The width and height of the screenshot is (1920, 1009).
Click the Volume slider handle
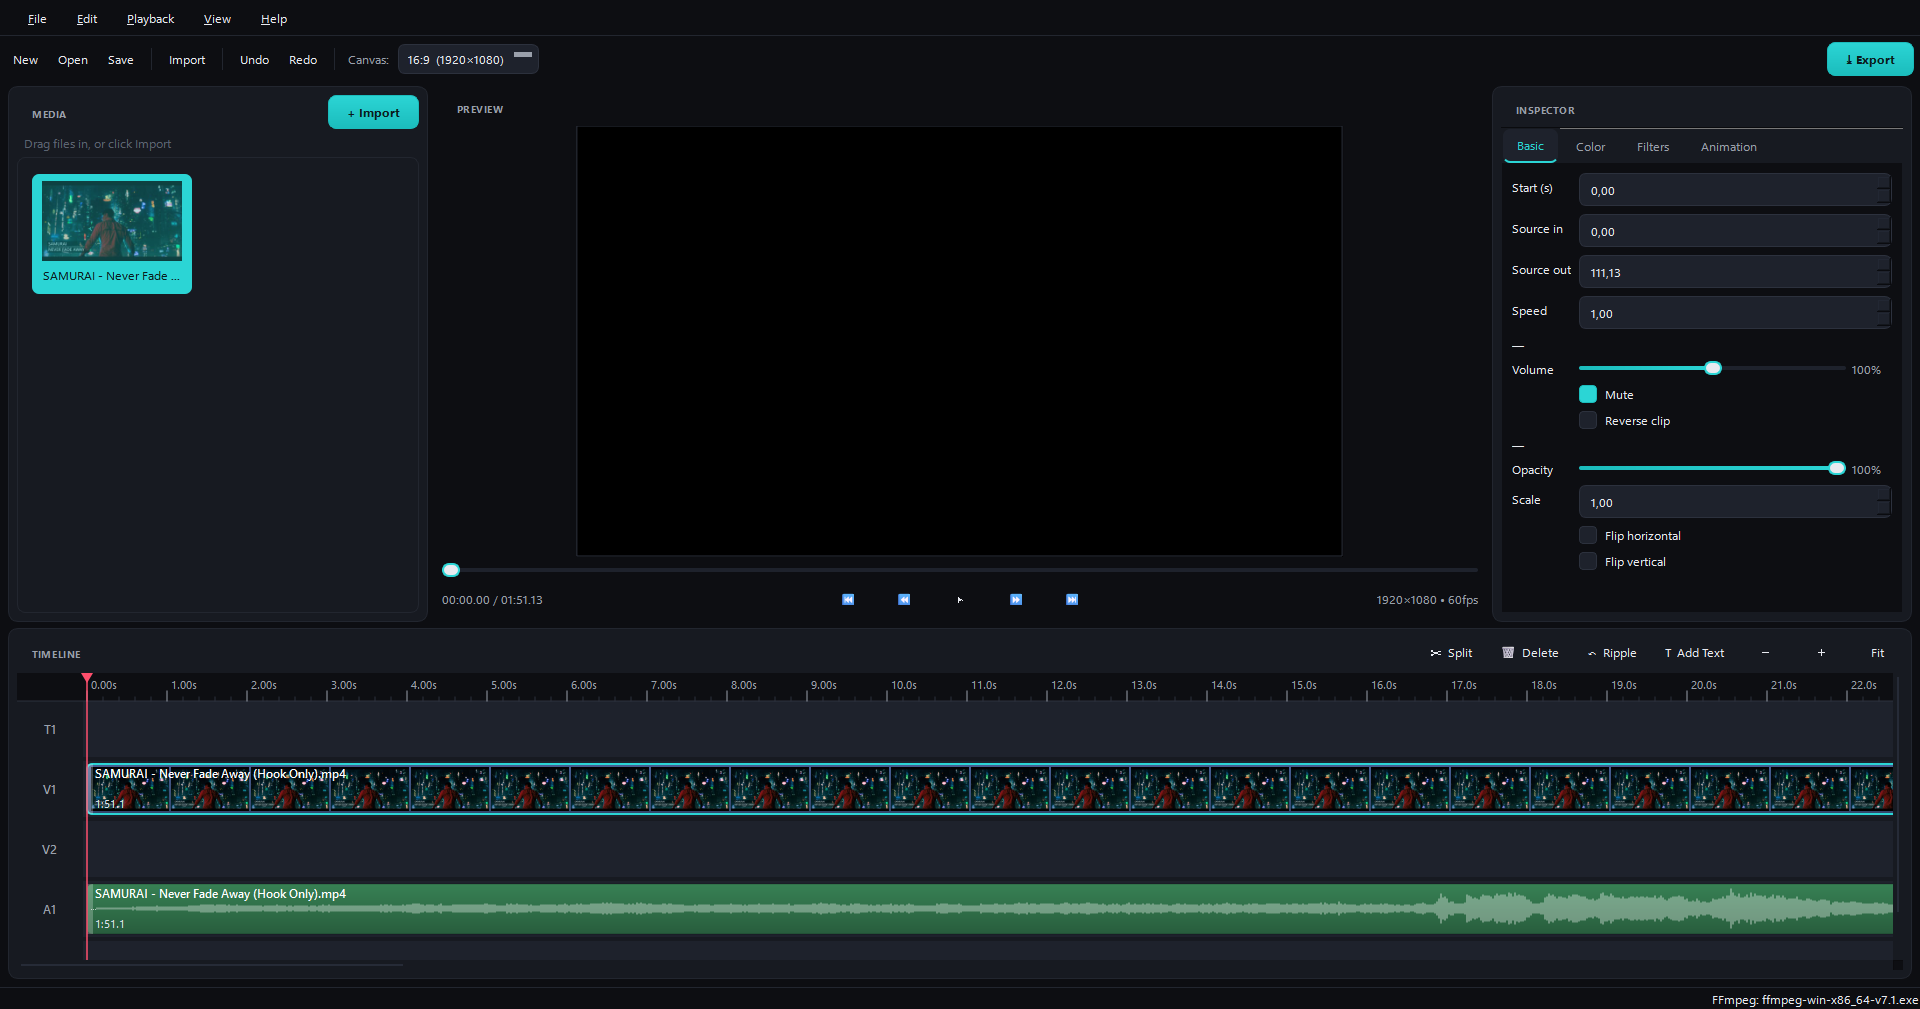[1713, 368]
